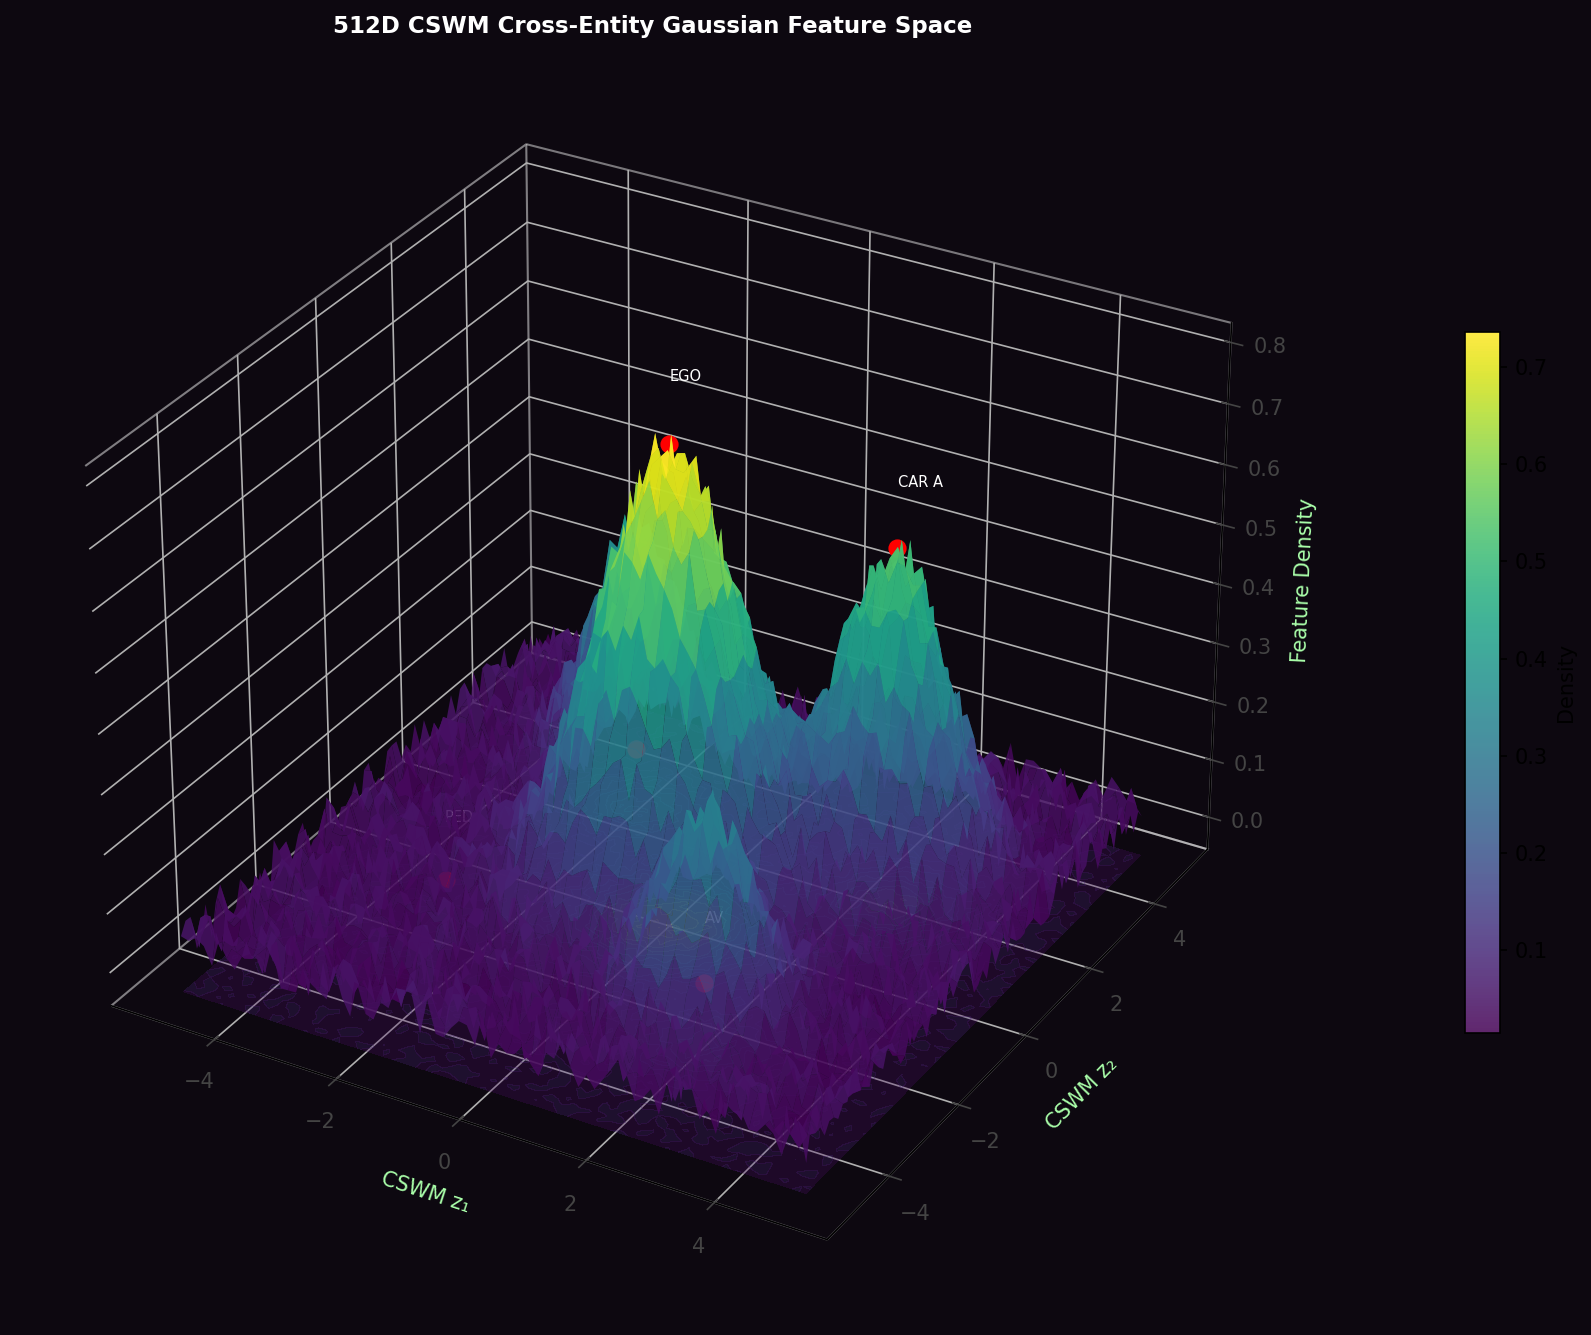Screen dimensions: 1591x1335
Task: Select the 'CSWM z₁' axis label
Action: pyautogui.click(x=425, y=1191)
